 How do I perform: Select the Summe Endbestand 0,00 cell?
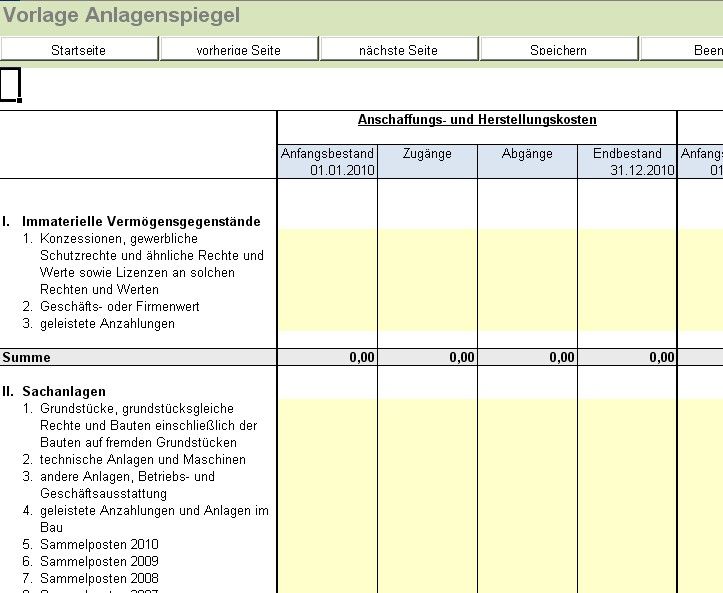pos(627,357)
